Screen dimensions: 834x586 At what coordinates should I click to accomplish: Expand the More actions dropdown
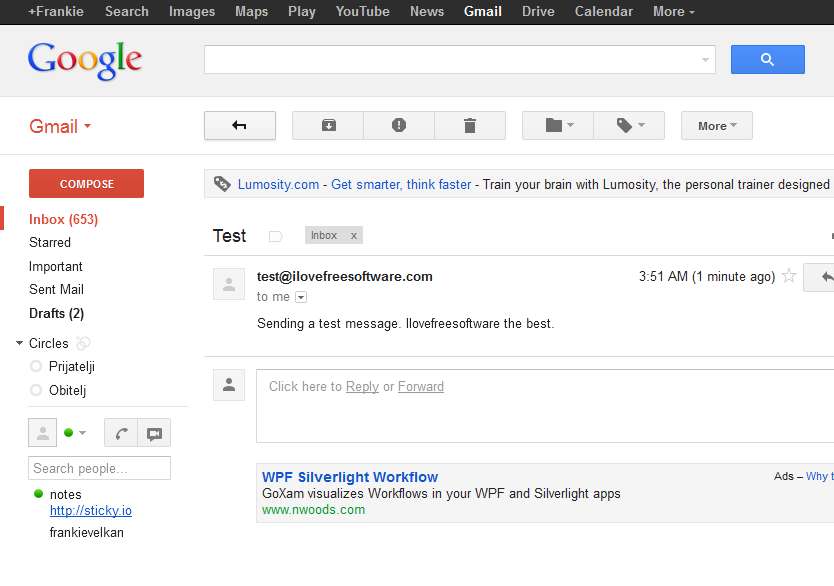(716, 126)
